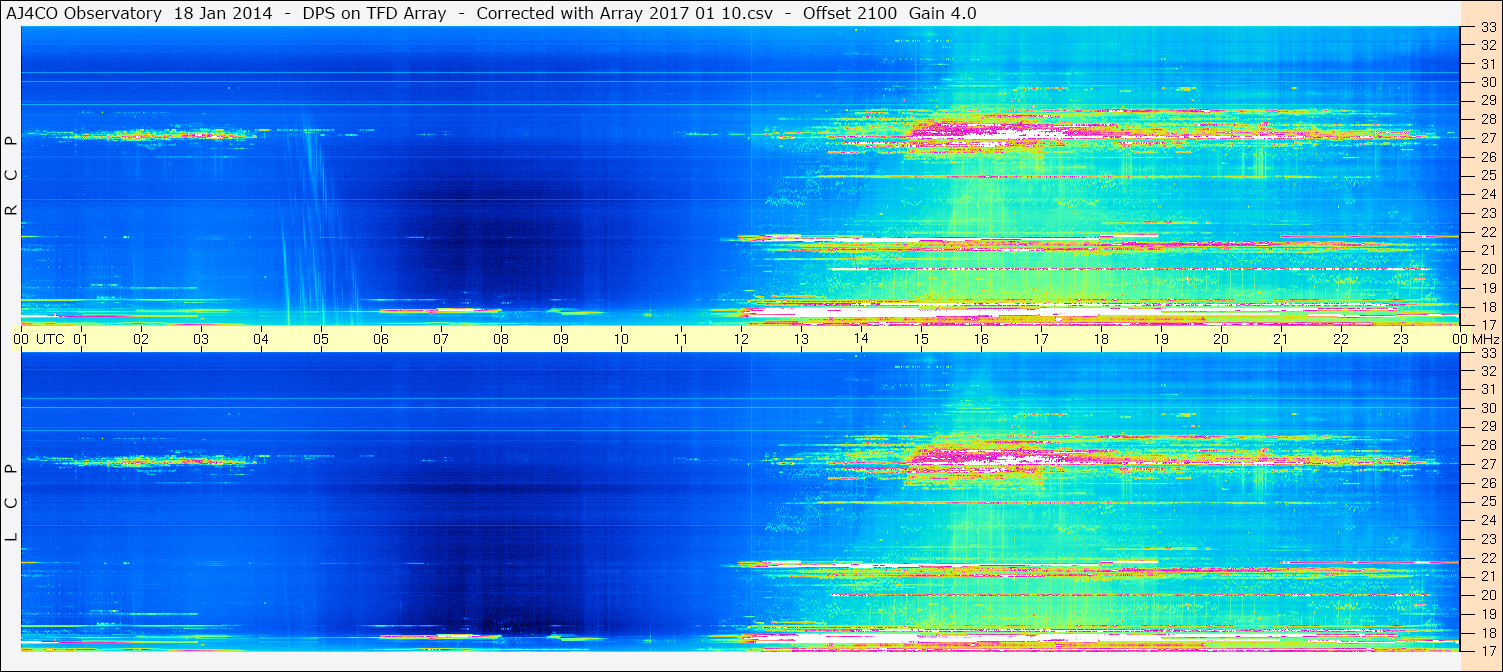
Task: Click the 33 MHz tick label of the LCP panel
Action: click(x=1488, y=352)
